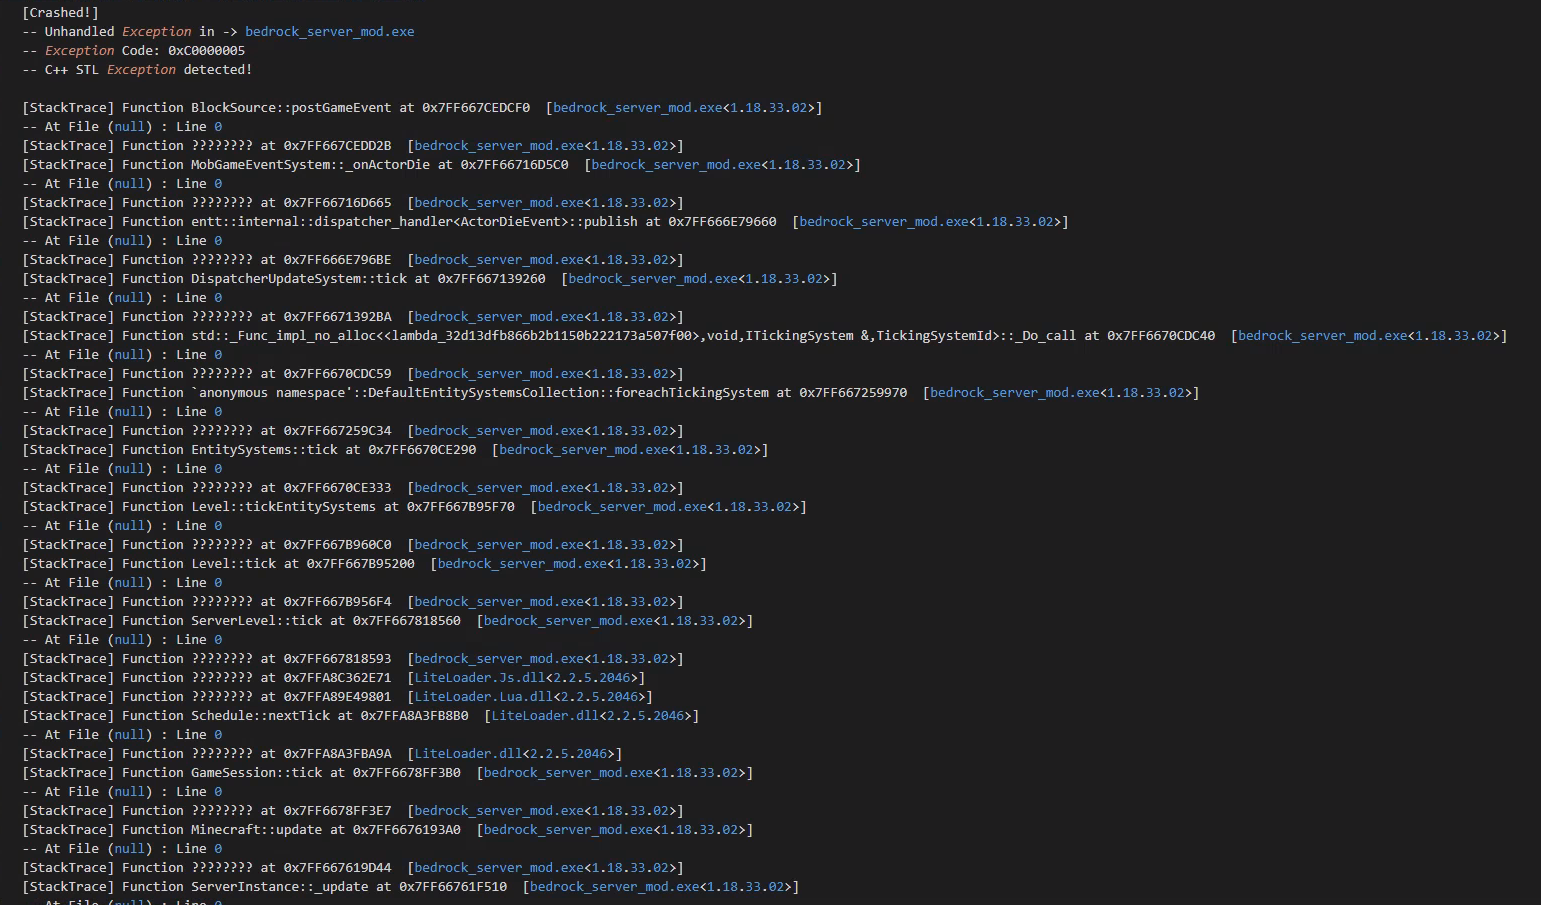1541x905 pixels.
Task: Click the LiteLoader.Js.dll module name
Action: (480, 678)
